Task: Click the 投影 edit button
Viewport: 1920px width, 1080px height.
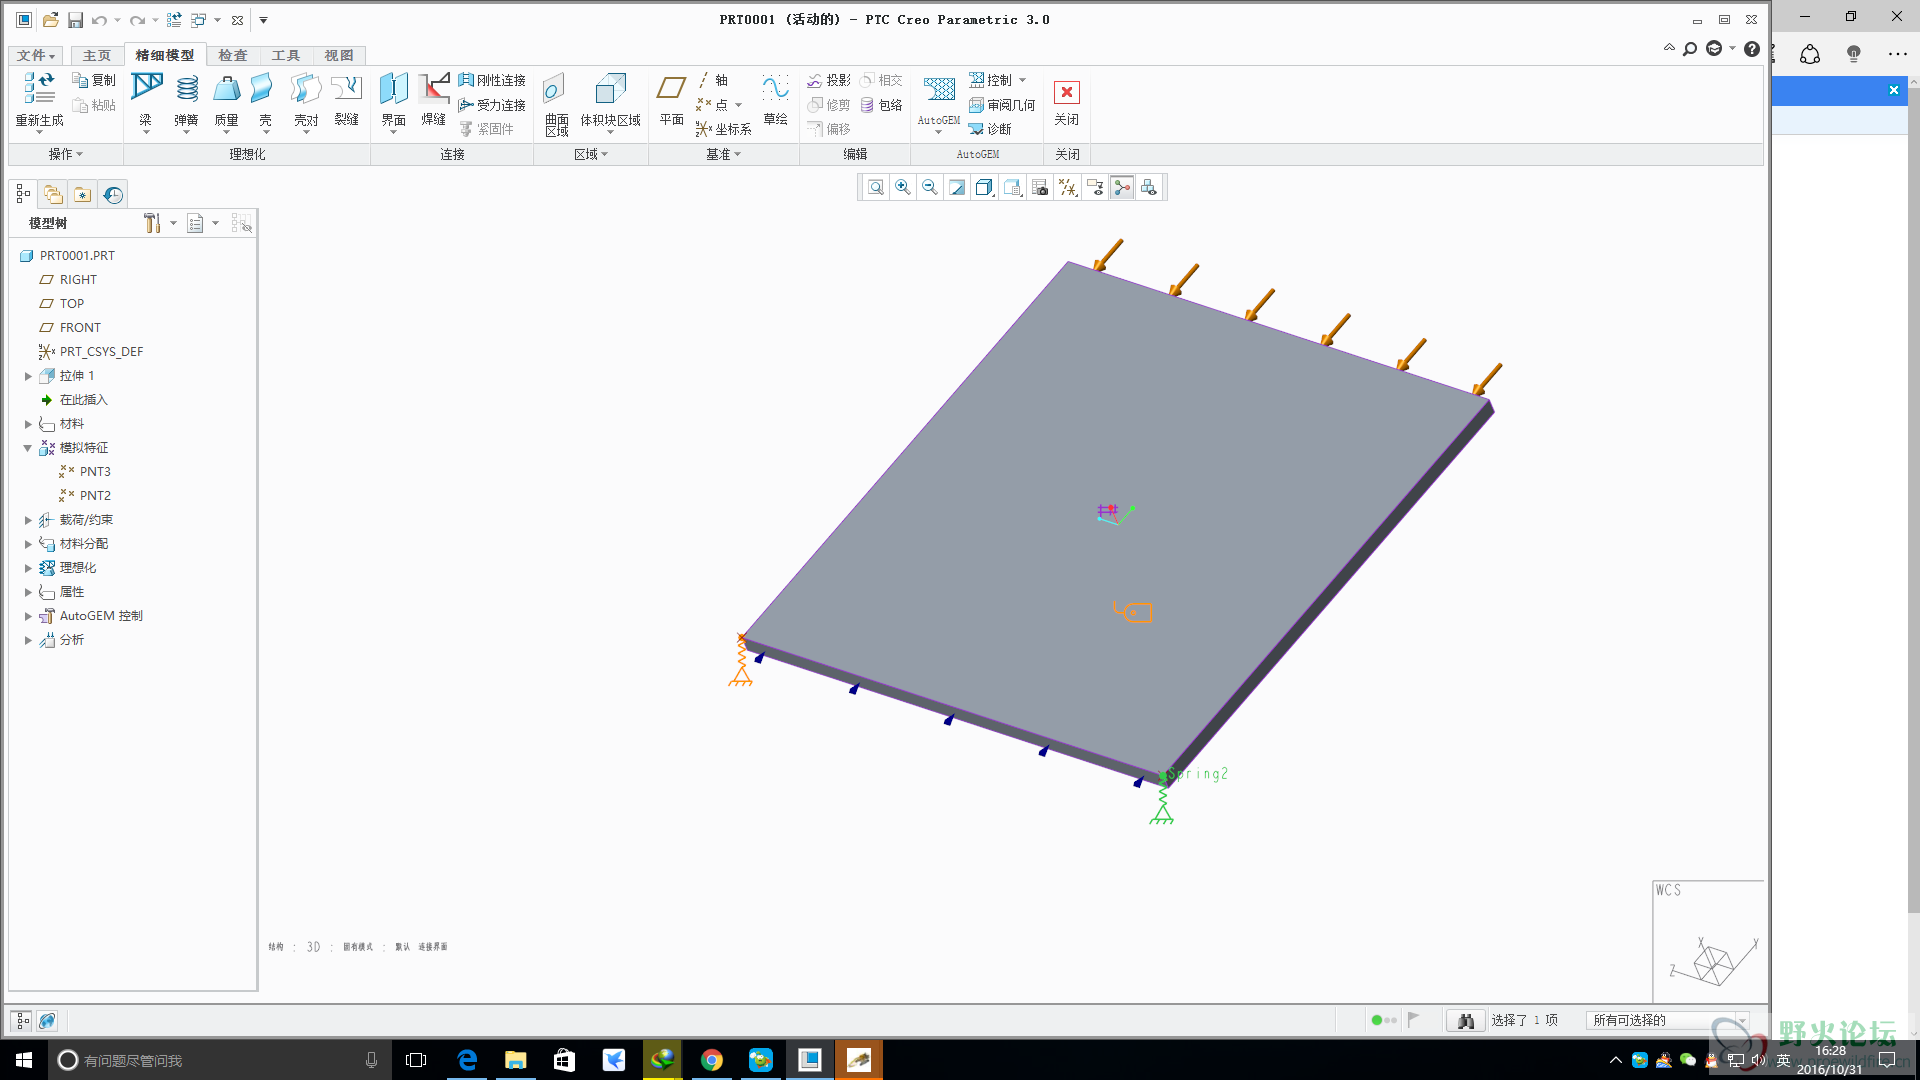Action: pyautogui.click(x=829, y=80)
